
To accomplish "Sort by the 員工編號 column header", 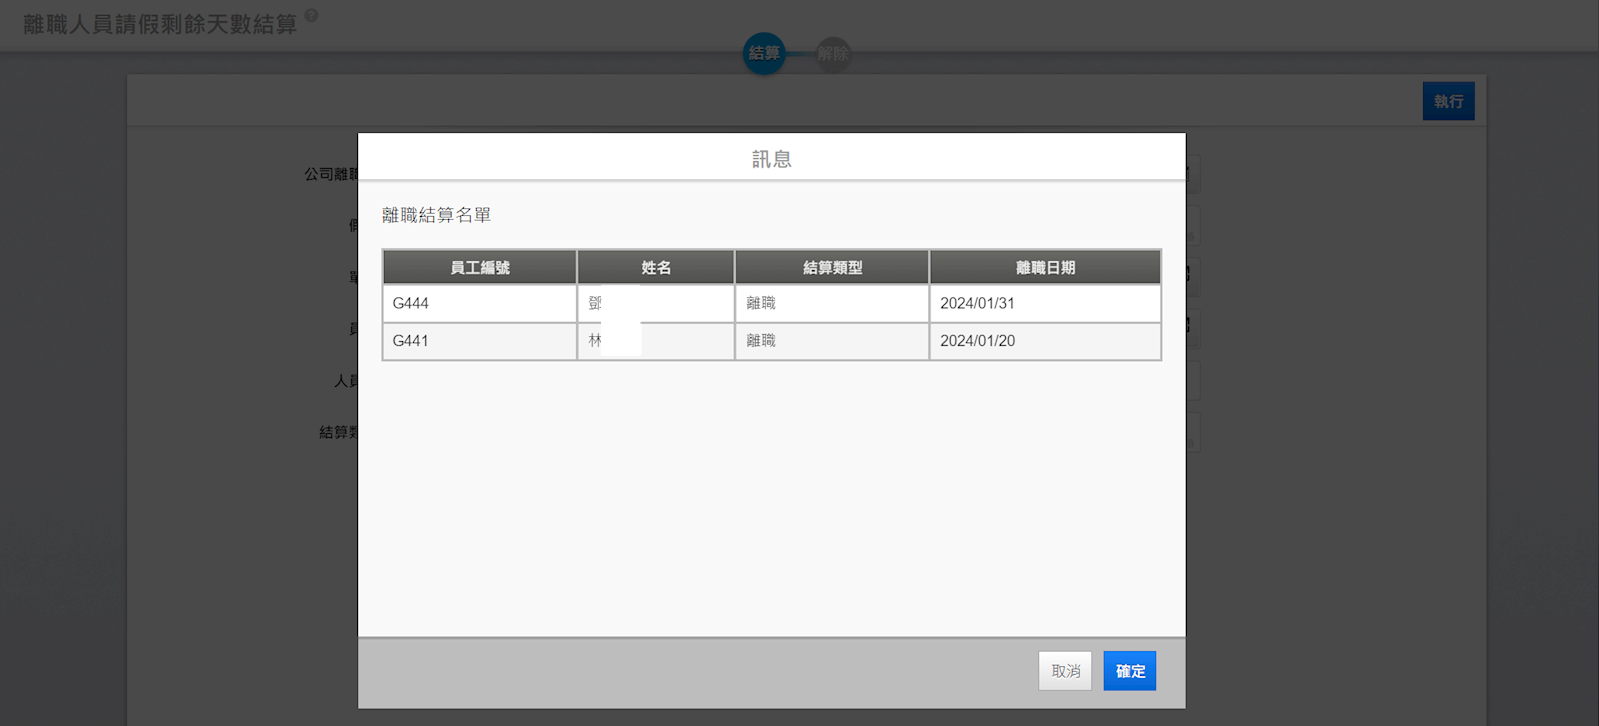I will [x=479, y=267].
